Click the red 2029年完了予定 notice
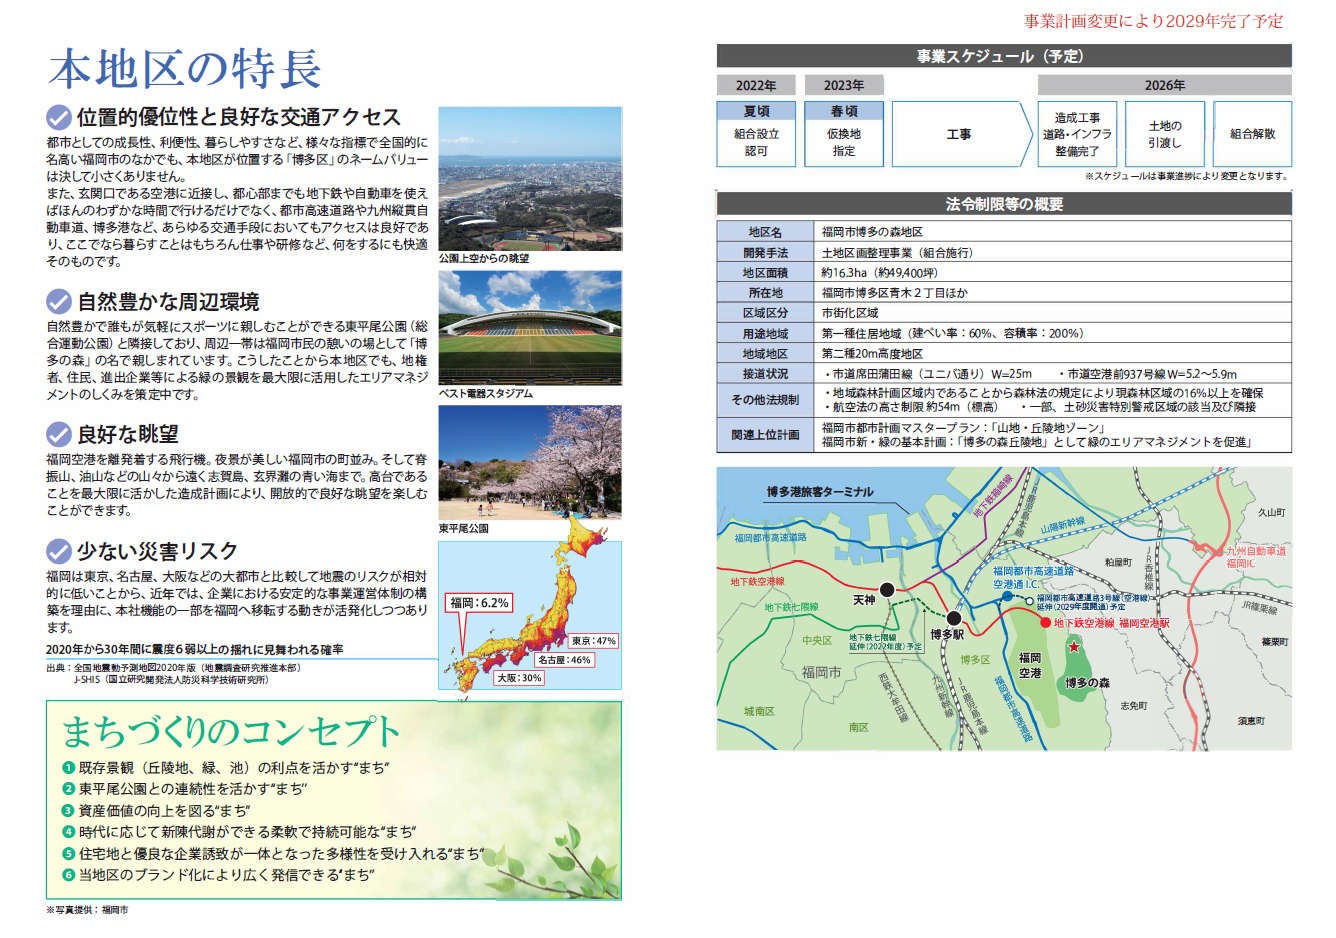 click(1153, 21)
